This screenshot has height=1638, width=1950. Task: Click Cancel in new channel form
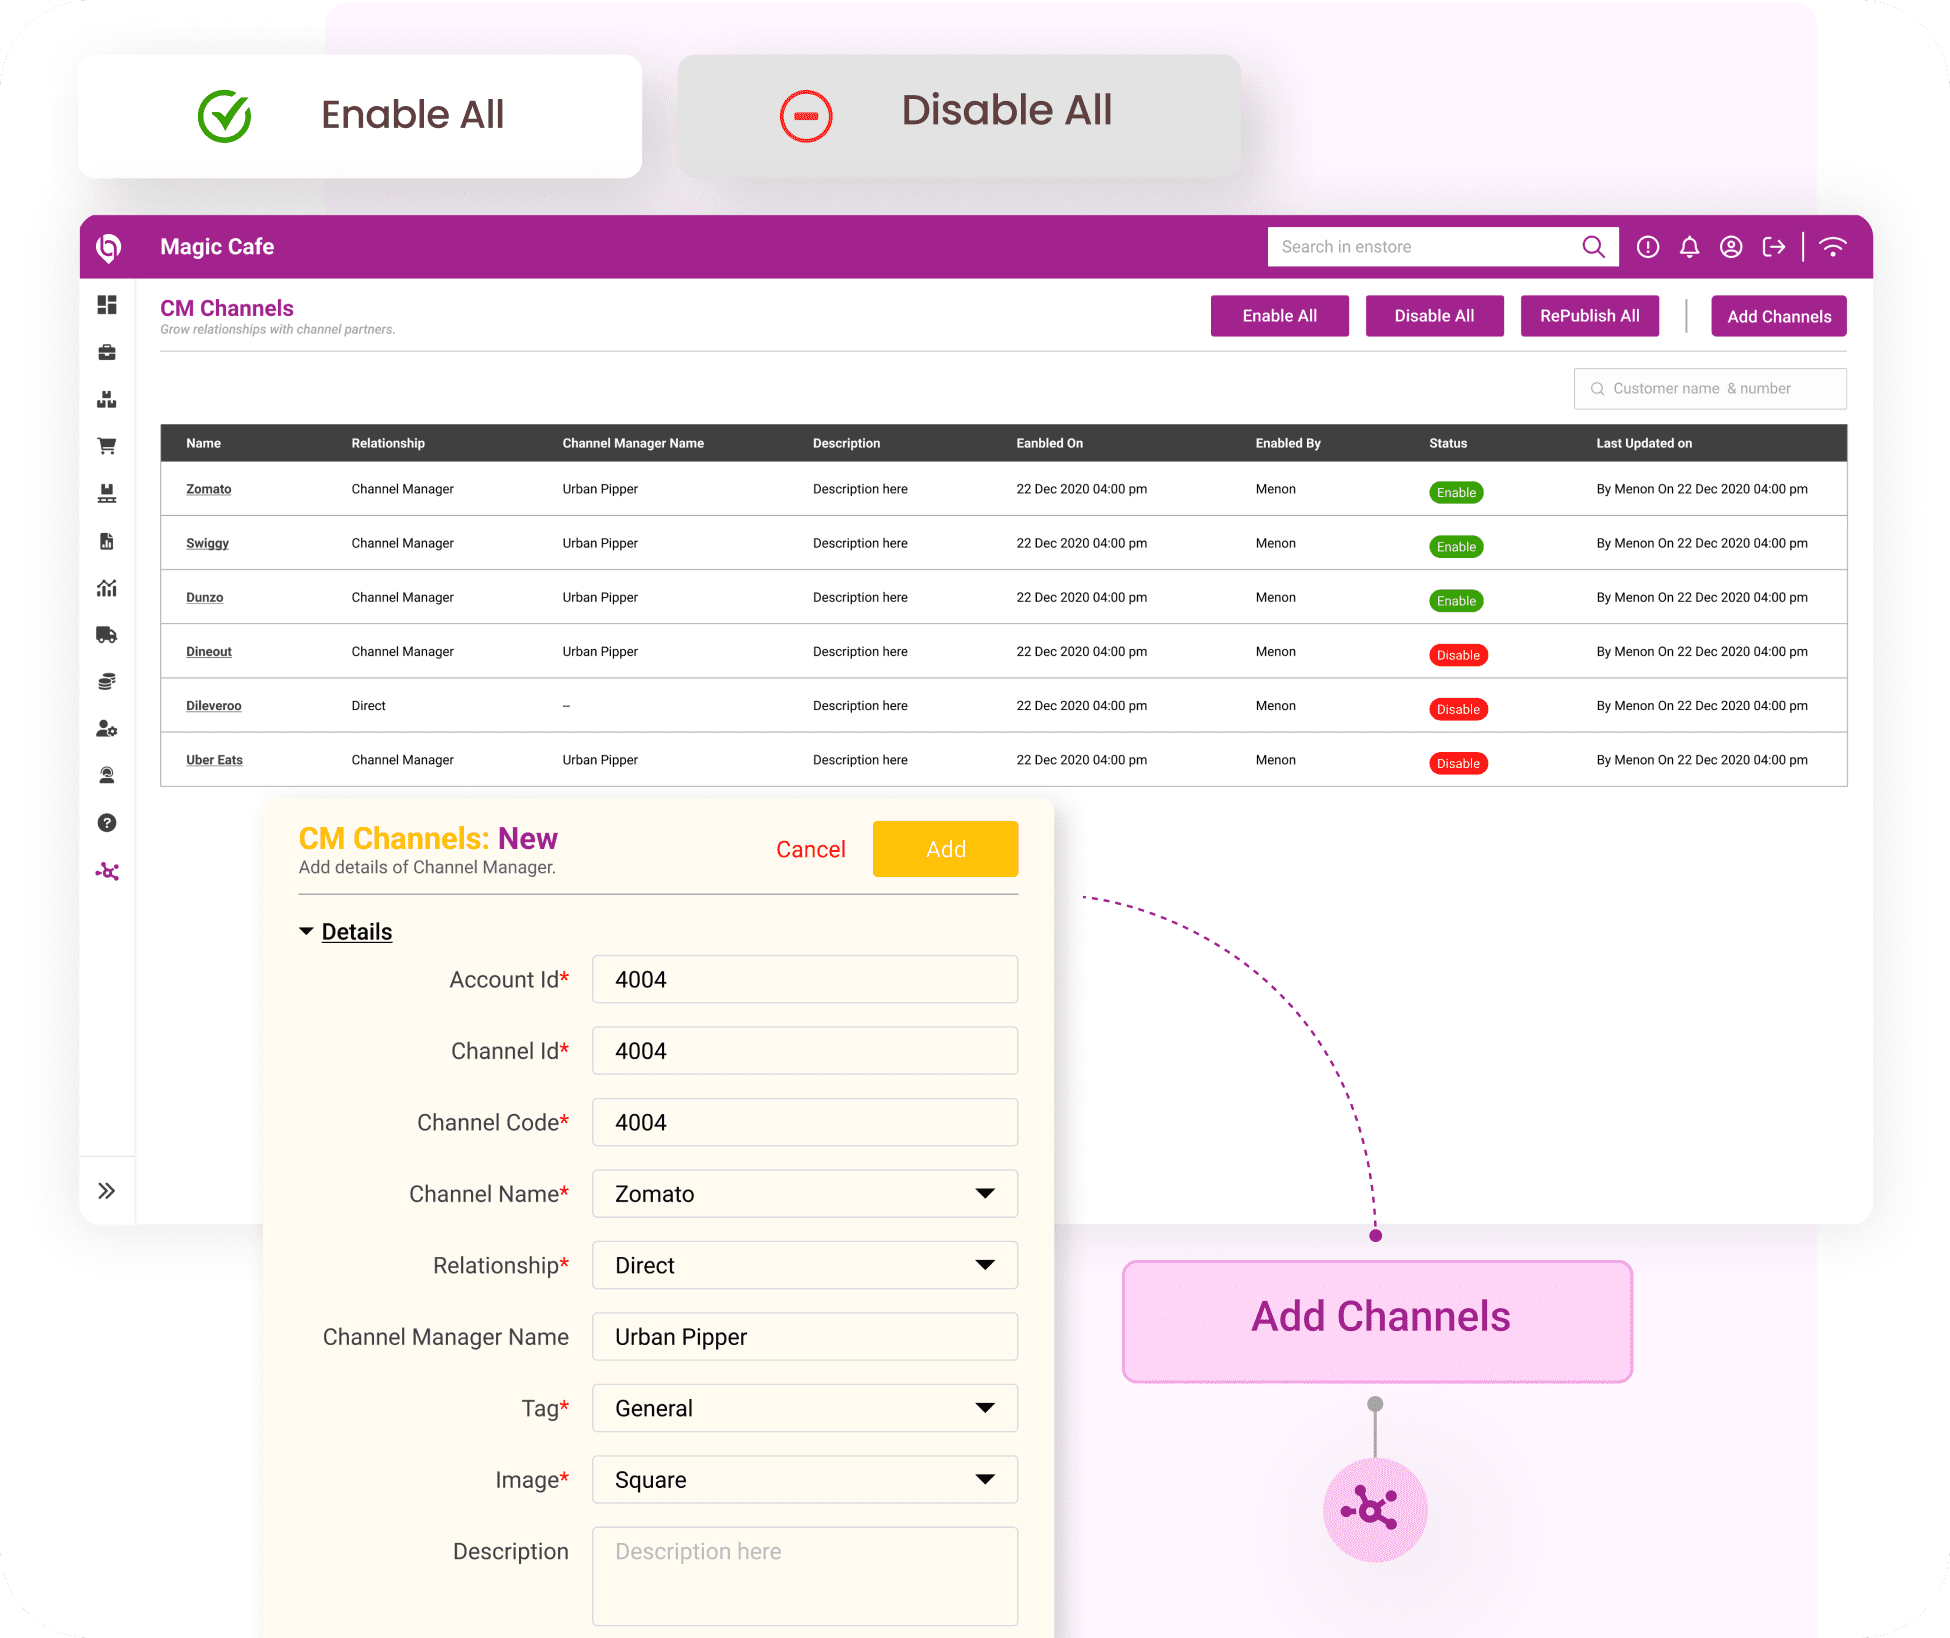point(810,850)
